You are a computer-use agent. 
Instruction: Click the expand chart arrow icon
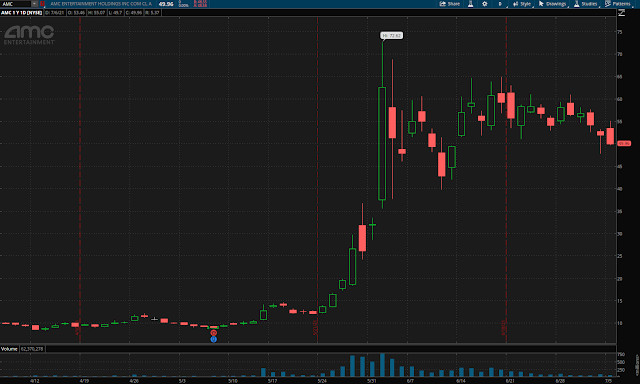[621, 13]
